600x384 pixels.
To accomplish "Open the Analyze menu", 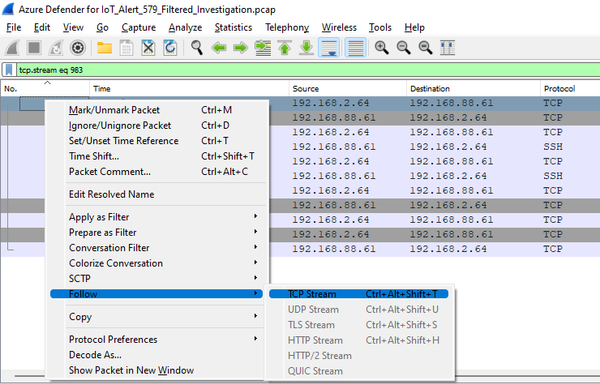I will point(185,28).
